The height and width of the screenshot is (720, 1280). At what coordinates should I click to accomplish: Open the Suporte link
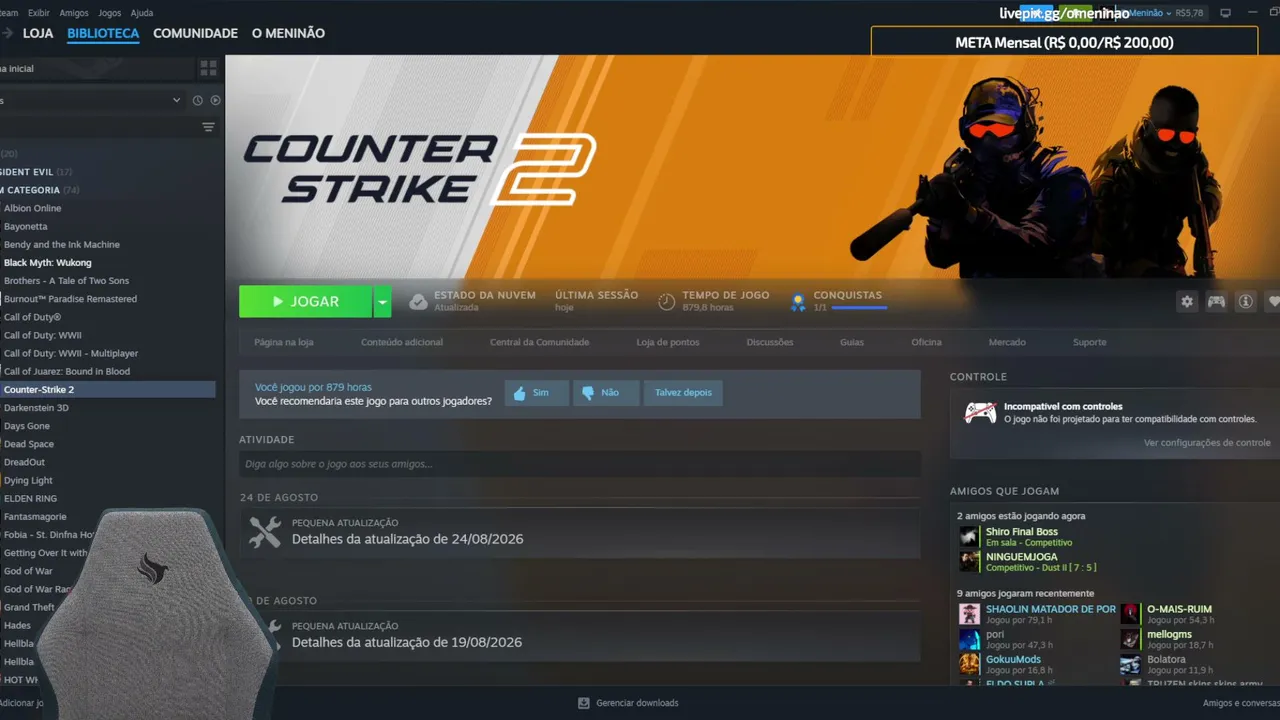click(x=1090, y=342)
